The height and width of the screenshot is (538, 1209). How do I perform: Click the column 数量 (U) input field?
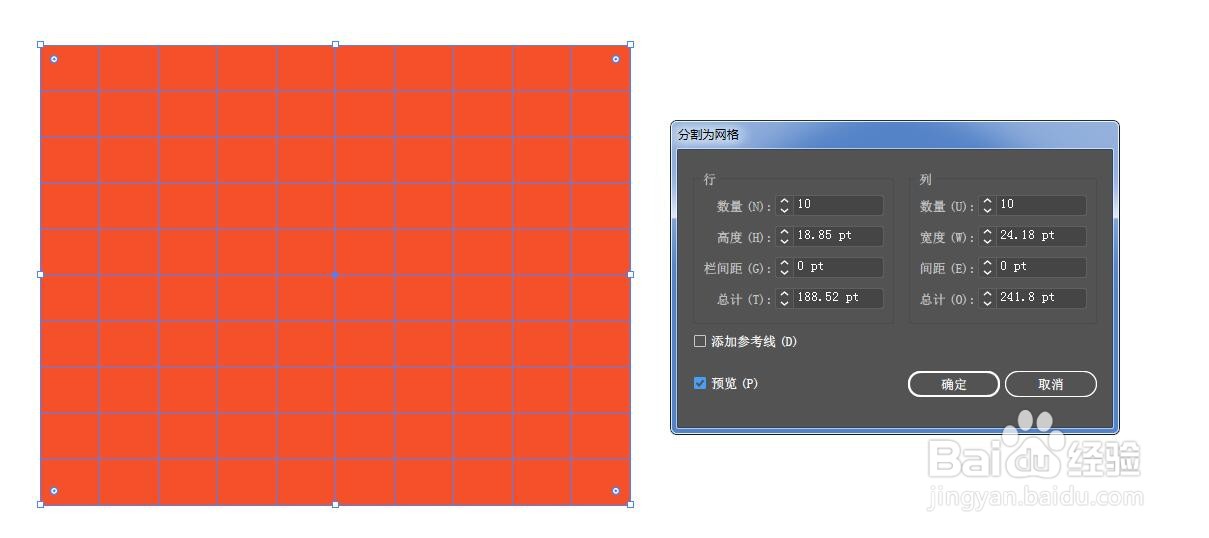pyautogui.click(x=1041, y=205)
